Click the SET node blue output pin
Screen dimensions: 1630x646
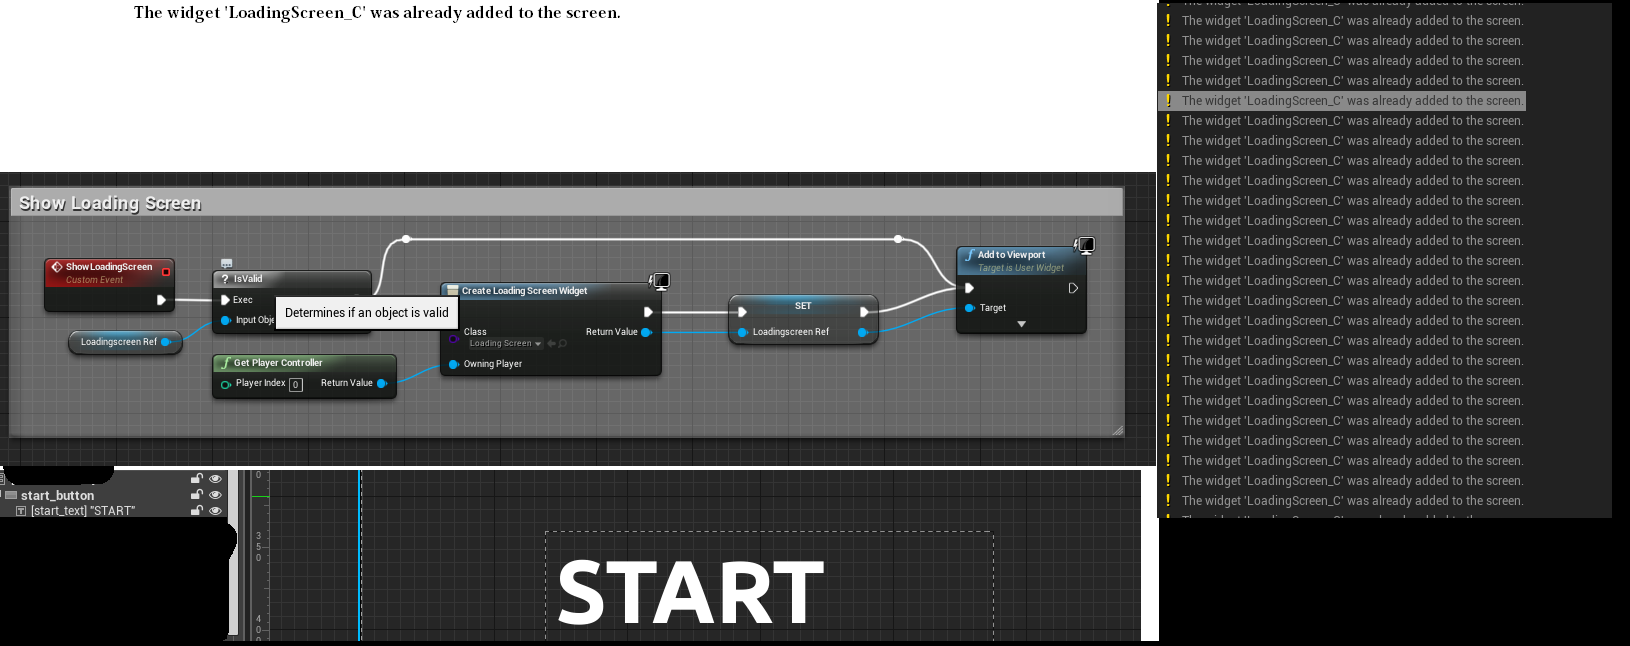click(862, 332)
